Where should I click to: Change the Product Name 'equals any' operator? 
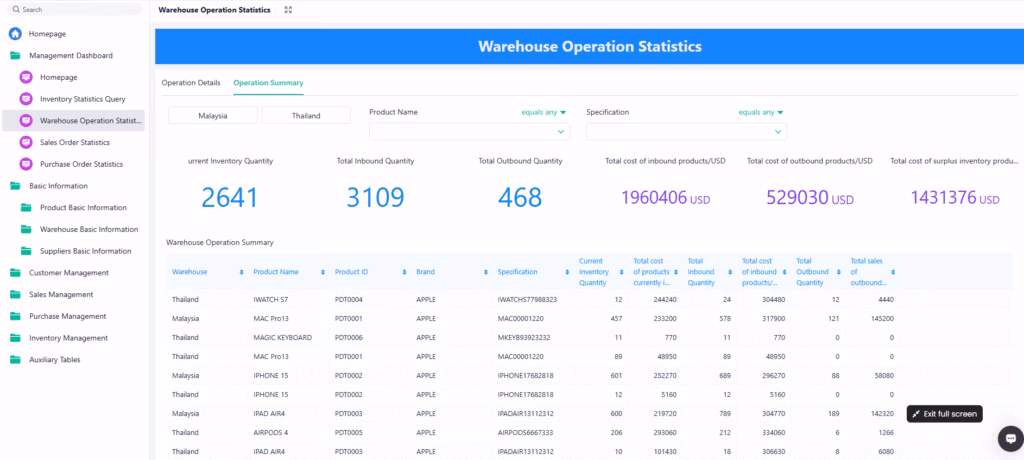click(x=543, y=113)
